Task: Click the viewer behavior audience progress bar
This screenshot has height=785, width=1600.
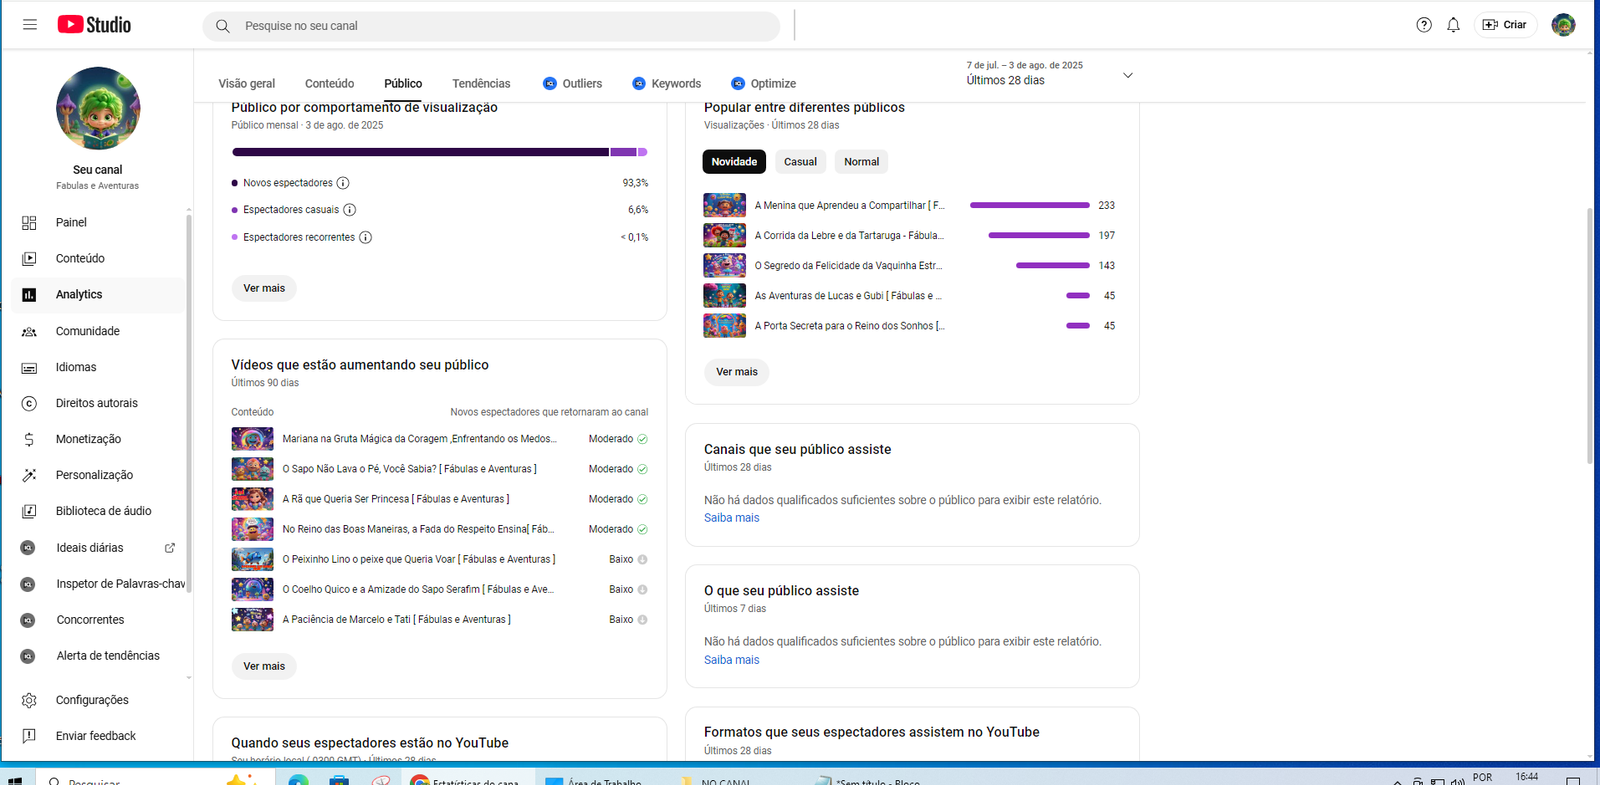Action: (439, 152)
